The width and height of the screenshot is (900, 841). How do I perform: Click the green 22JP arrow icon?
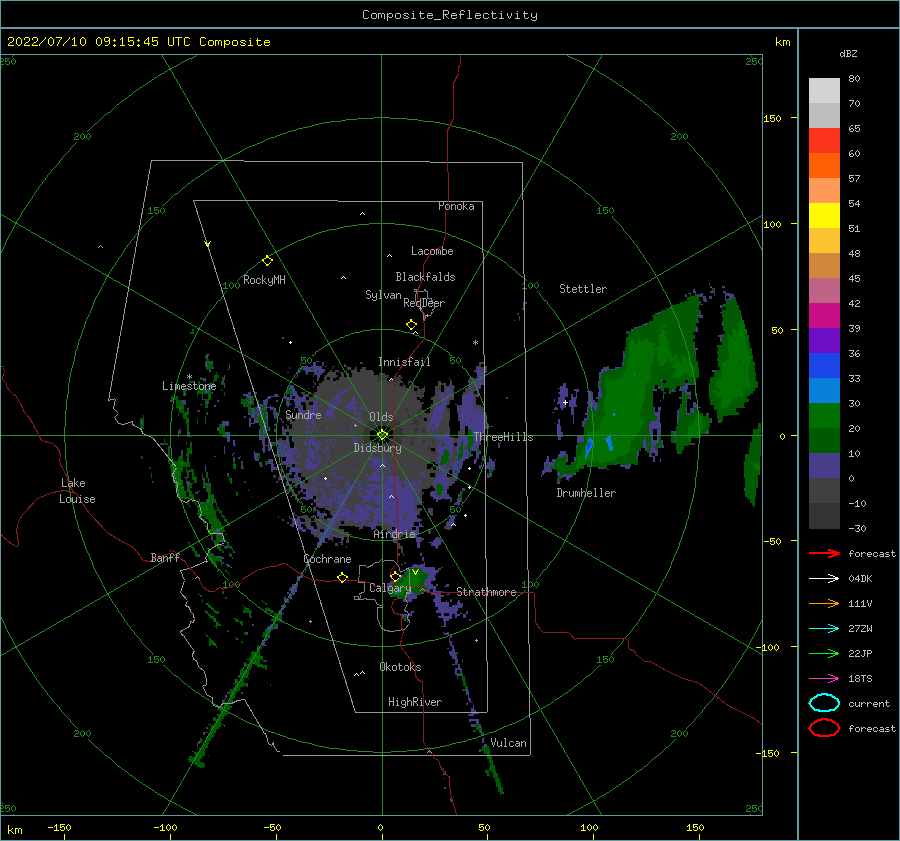(x=824, y=653)
